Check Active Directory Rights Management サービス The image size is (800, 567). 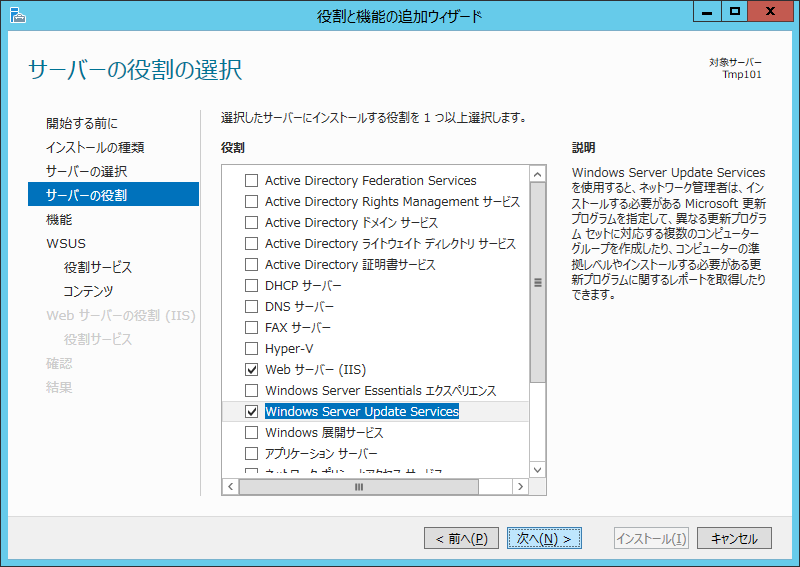(252, 202)
